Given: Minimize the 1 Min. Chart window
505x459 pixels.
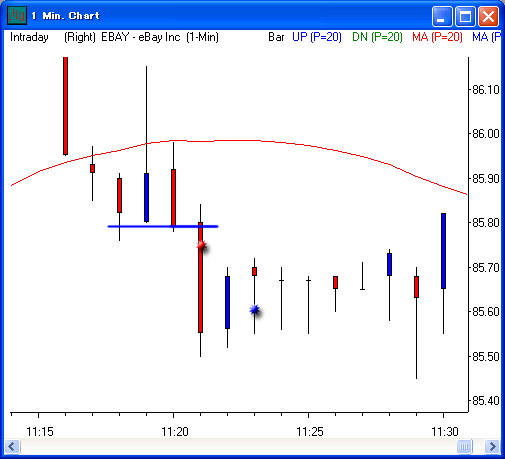Looking at the screenshot, I should 442,16.
